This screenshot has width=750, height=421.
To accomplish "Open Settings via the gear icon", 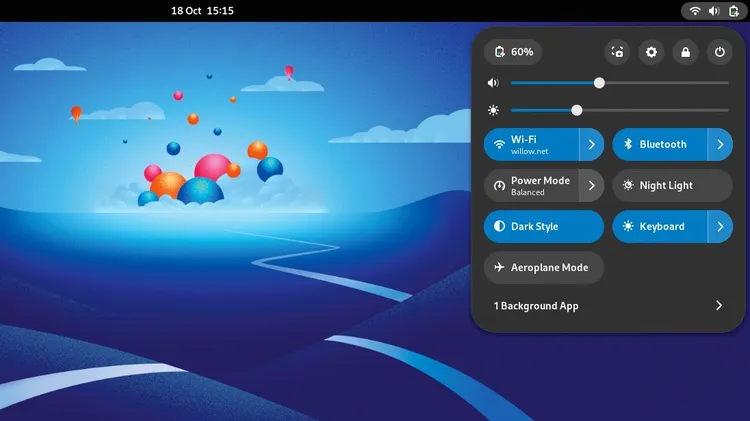I will (x=651, y=52).
